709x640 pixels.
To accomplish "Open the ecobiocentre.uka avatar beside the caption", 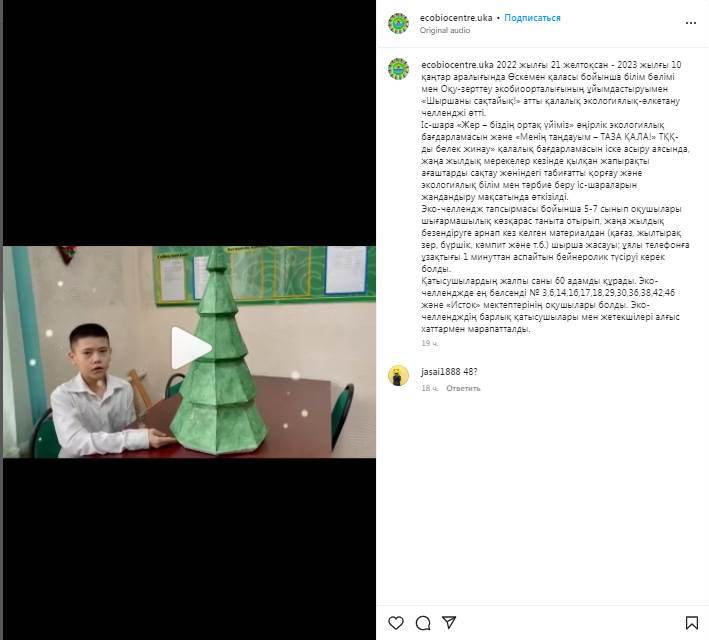I will pos(398,69).
